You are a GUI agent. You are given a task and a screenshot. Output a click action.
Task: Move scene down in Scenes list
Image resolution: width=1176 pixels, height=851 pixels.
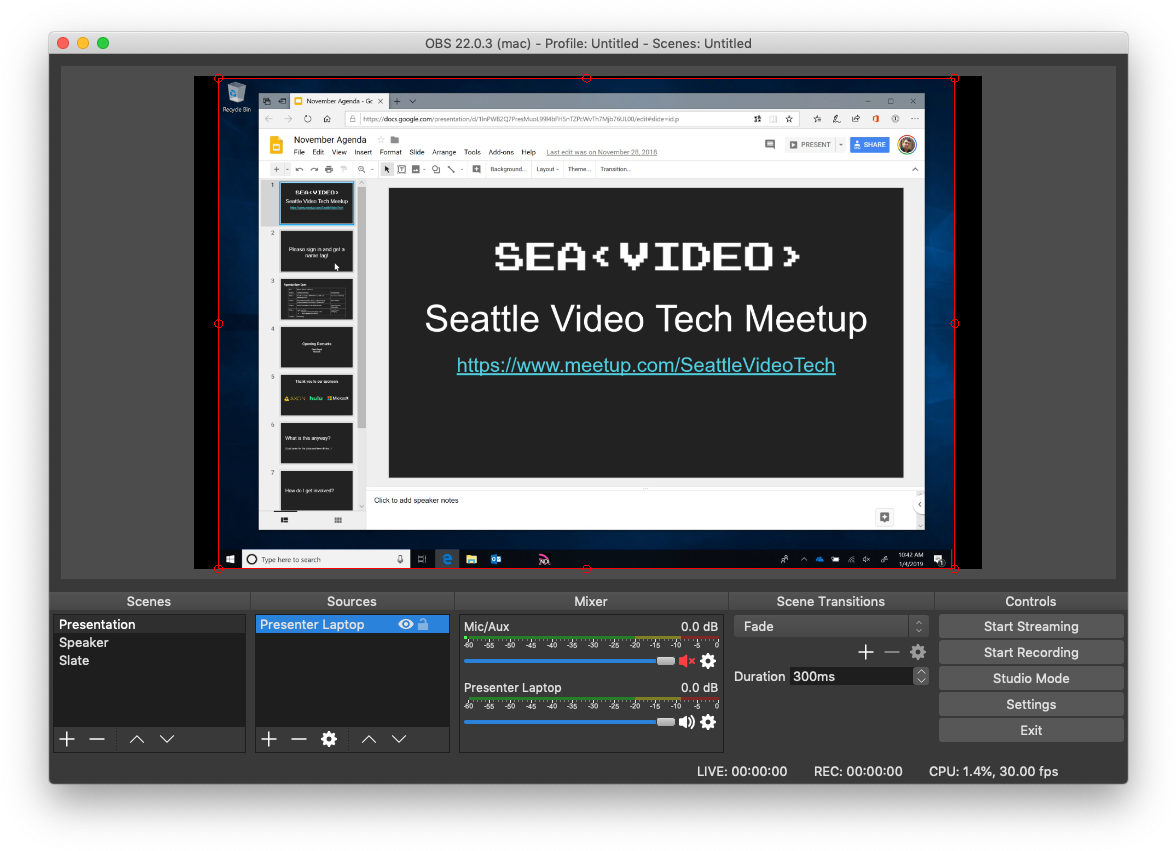pyautogui.click(x=167, y=739)
